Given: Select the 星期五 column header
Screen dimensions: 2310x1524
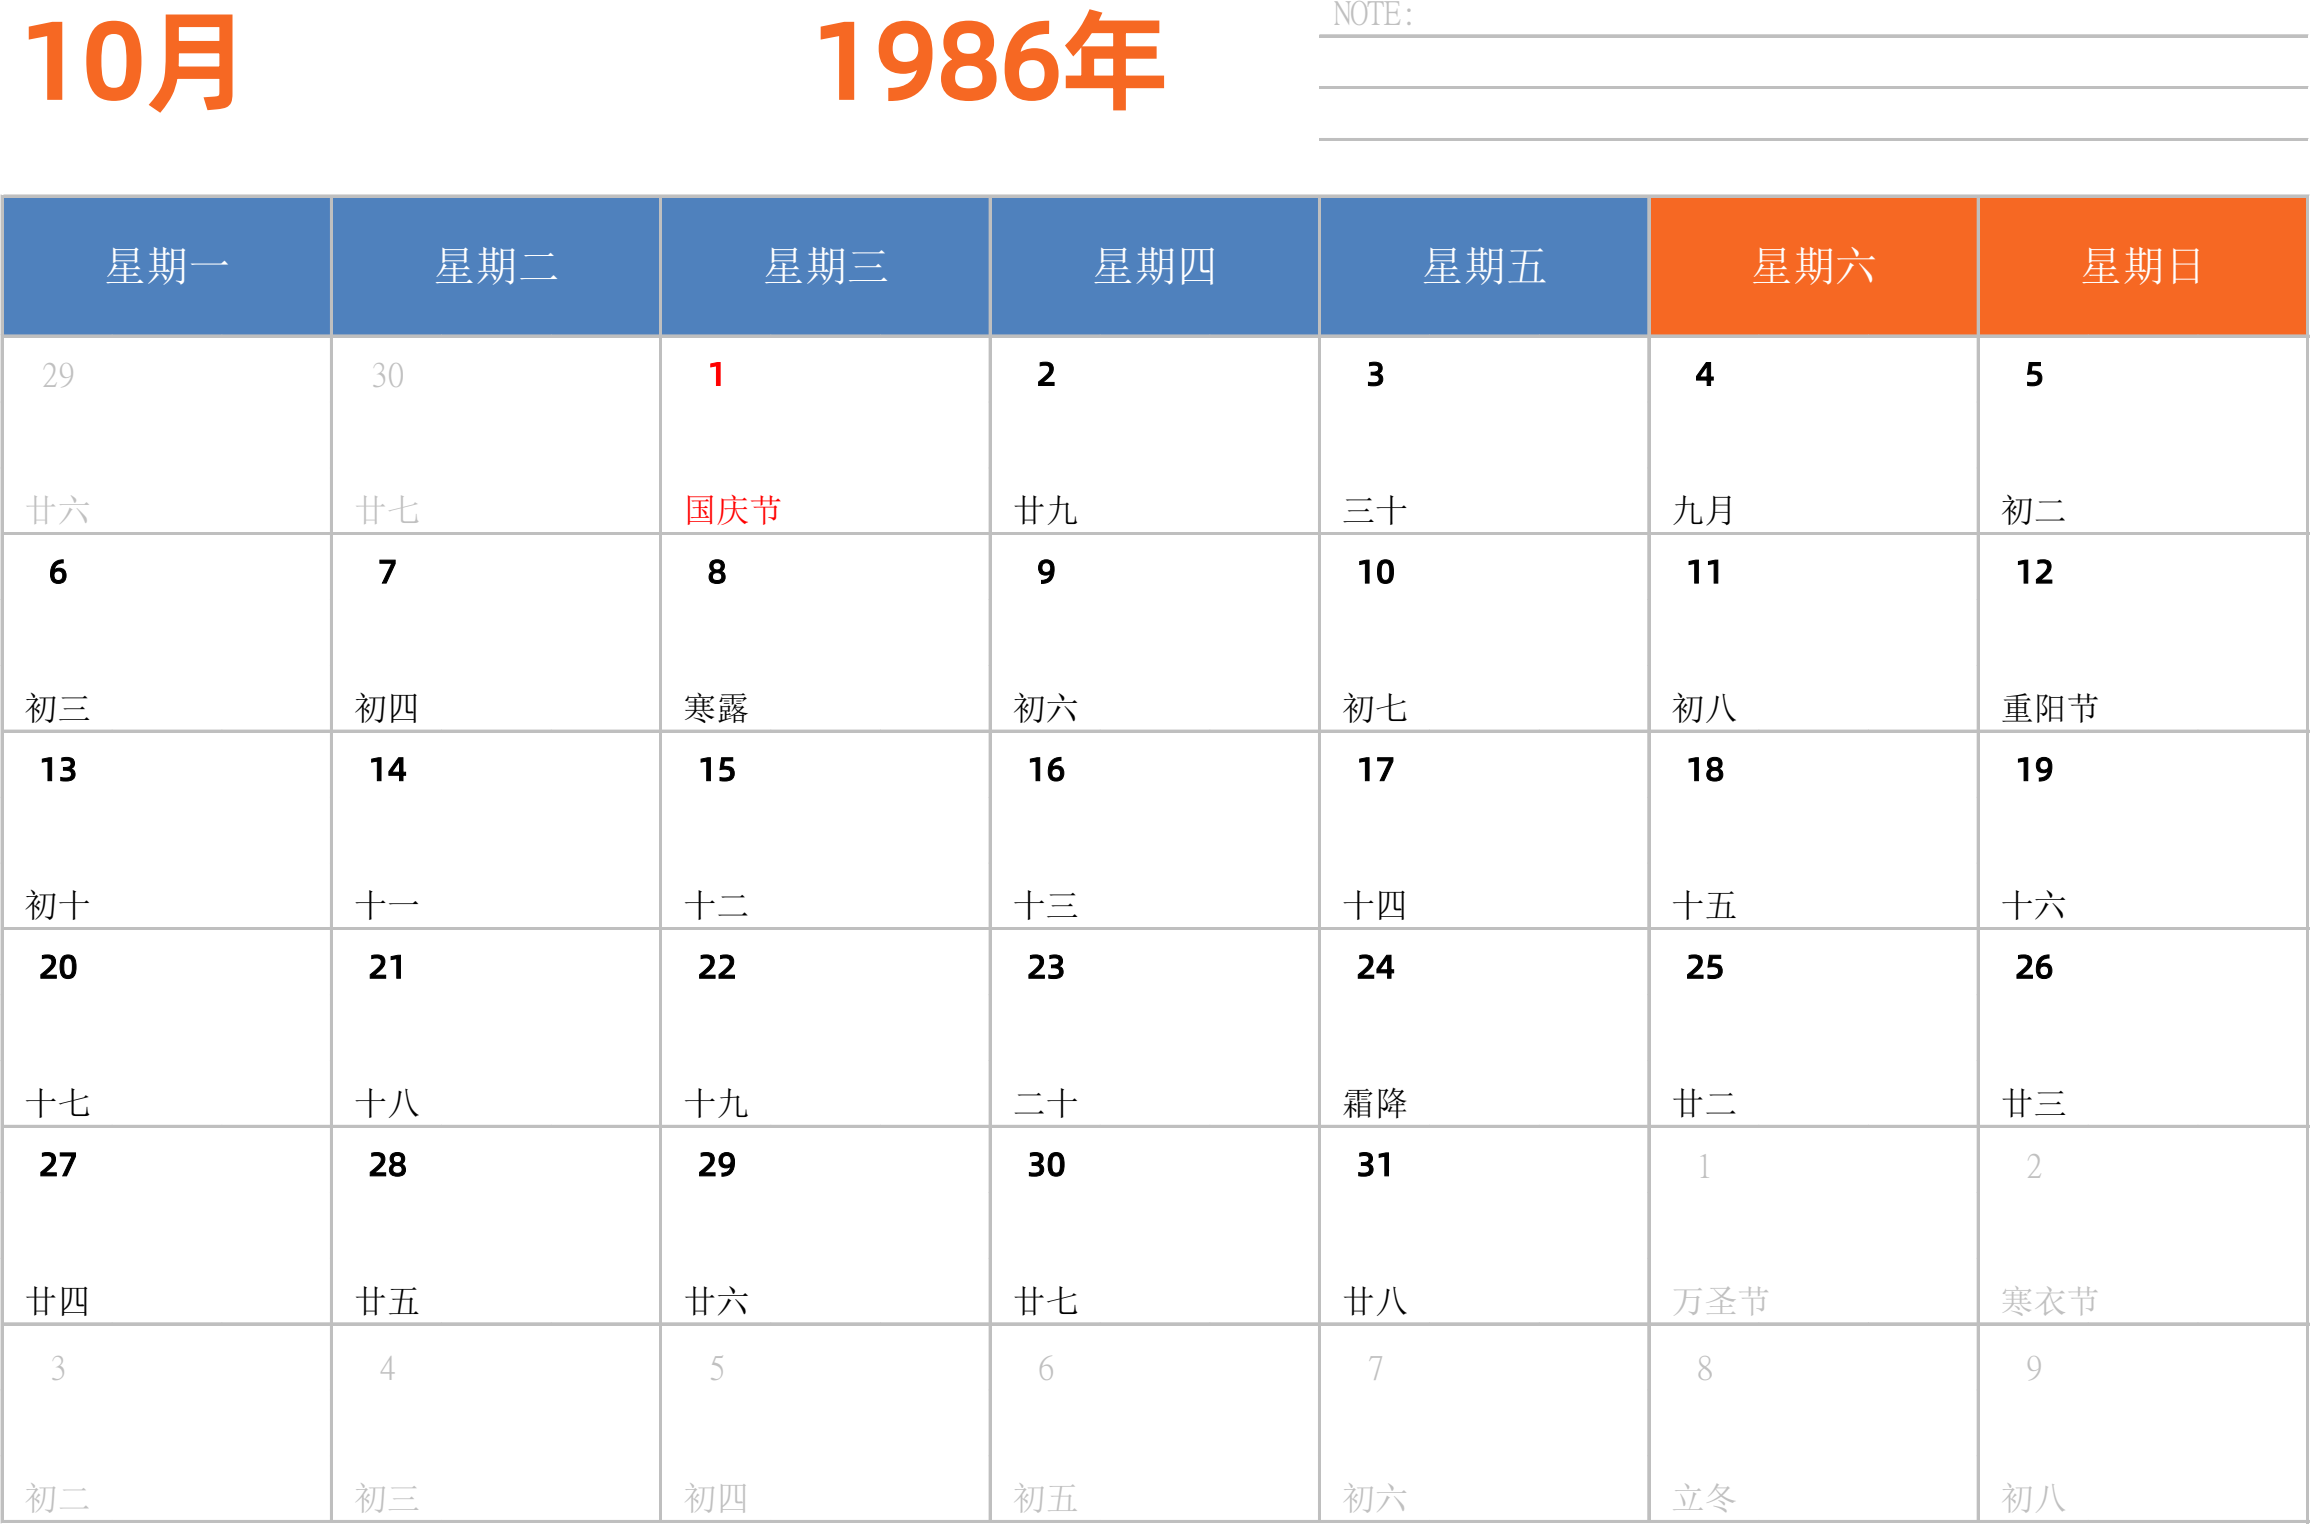Looking at the screenshot, I should tap(1484, 266).
